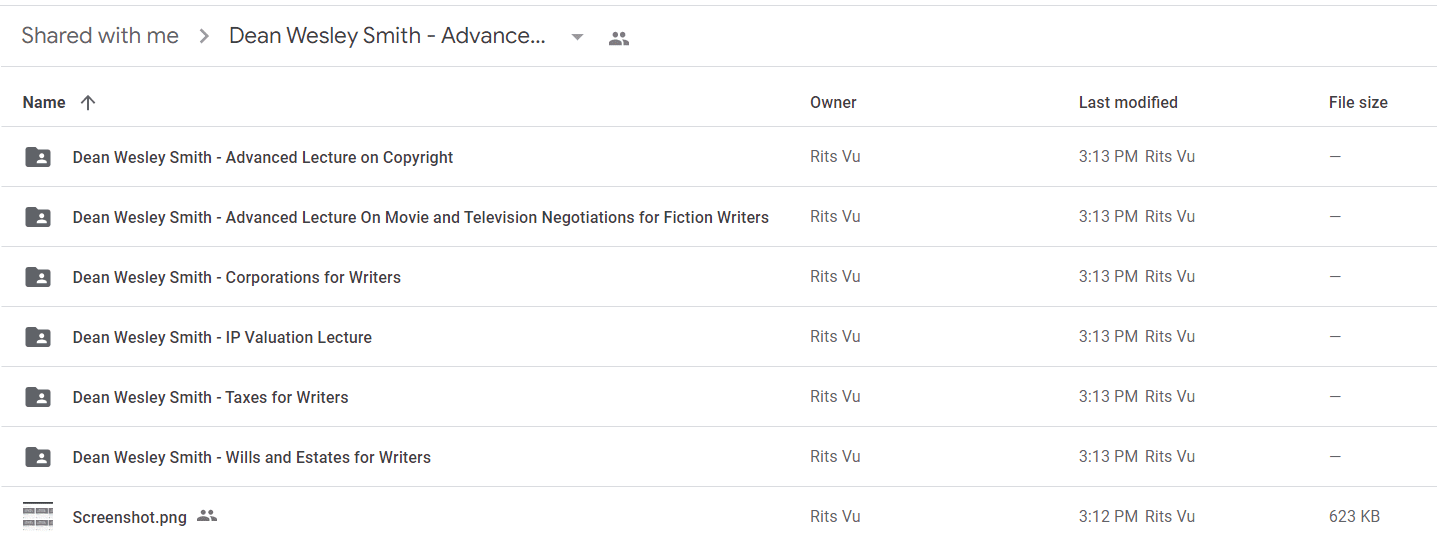
Task: Click the Last modified column header
Action: [1128, 102]
